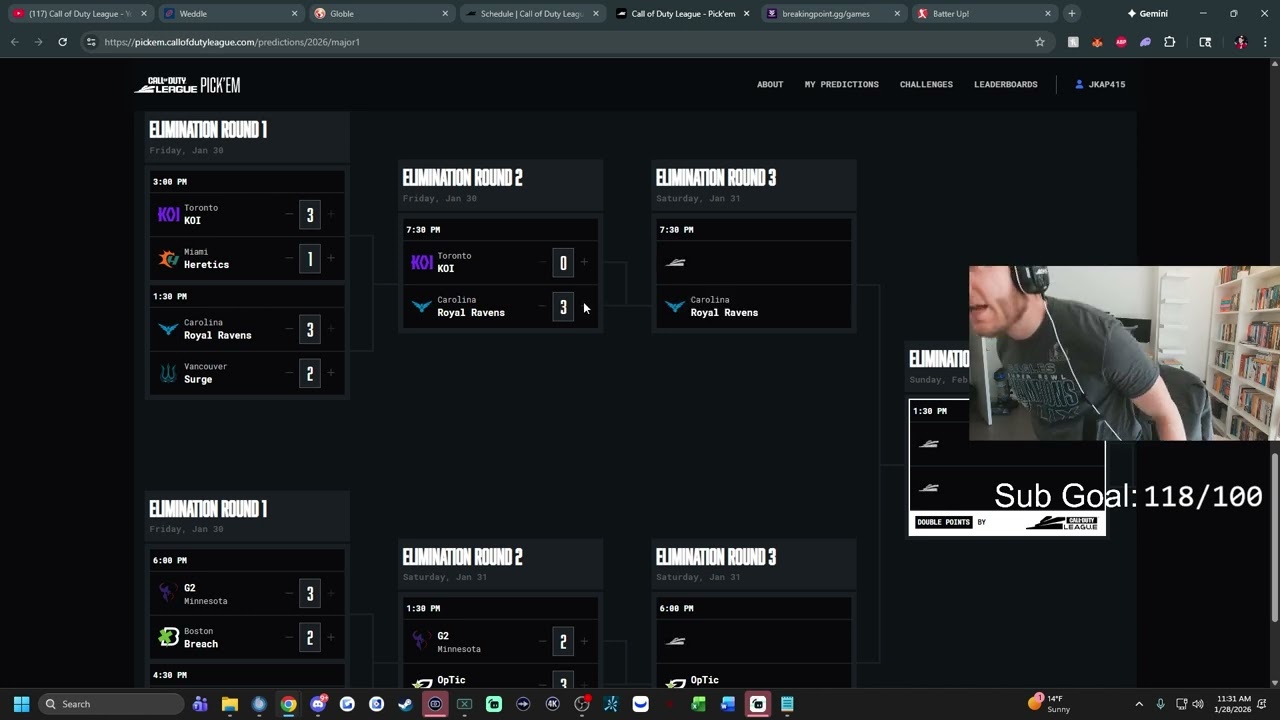Viewport: 1280px width, 720px height.
Task: Decrease the Vancouver Surge score
Action: (x=289, y=373)
